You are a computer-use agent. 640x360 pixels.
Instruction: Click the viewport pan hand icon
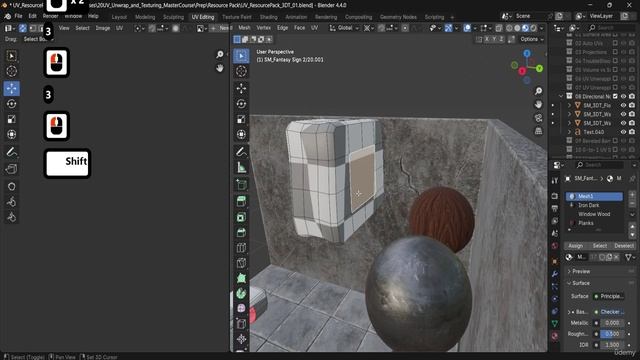coord(538,104)
